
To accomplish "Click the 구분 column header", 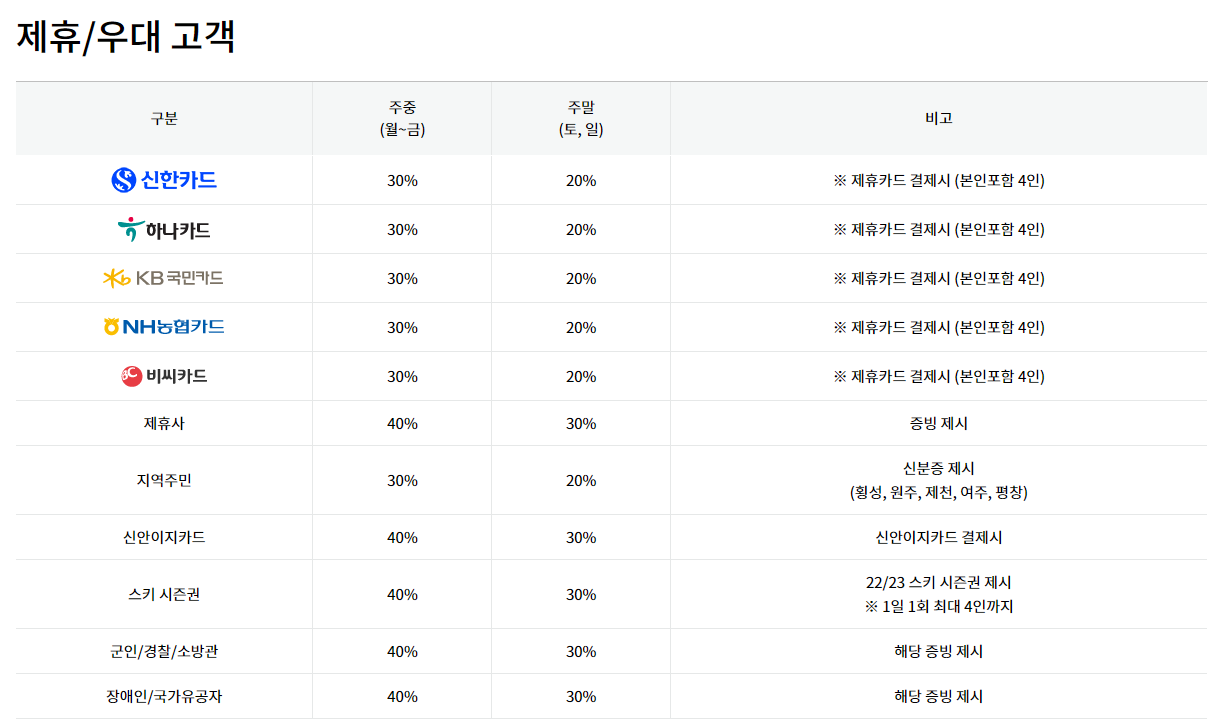I will coord(164,118).
